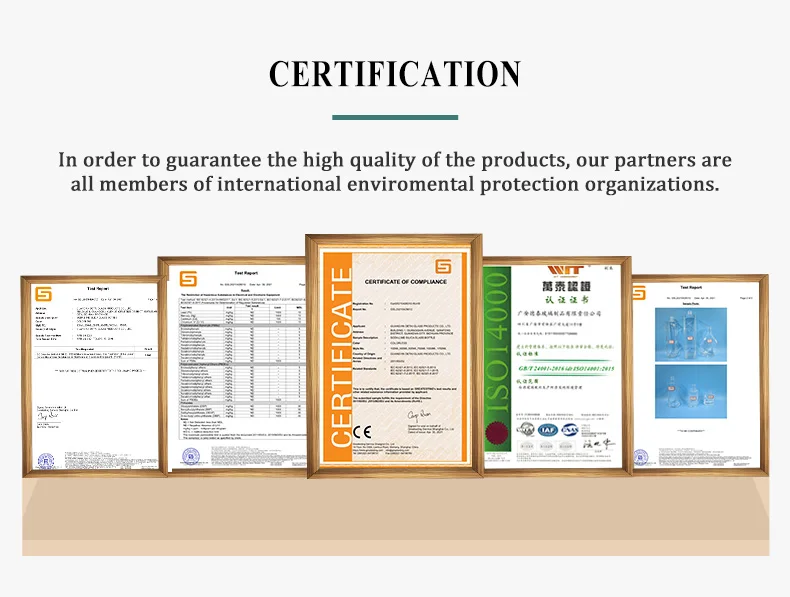The image size is (790, 597).
Task: Click the paragraph about partners' environmental protection membership
Action: click(x=395, y=172)
